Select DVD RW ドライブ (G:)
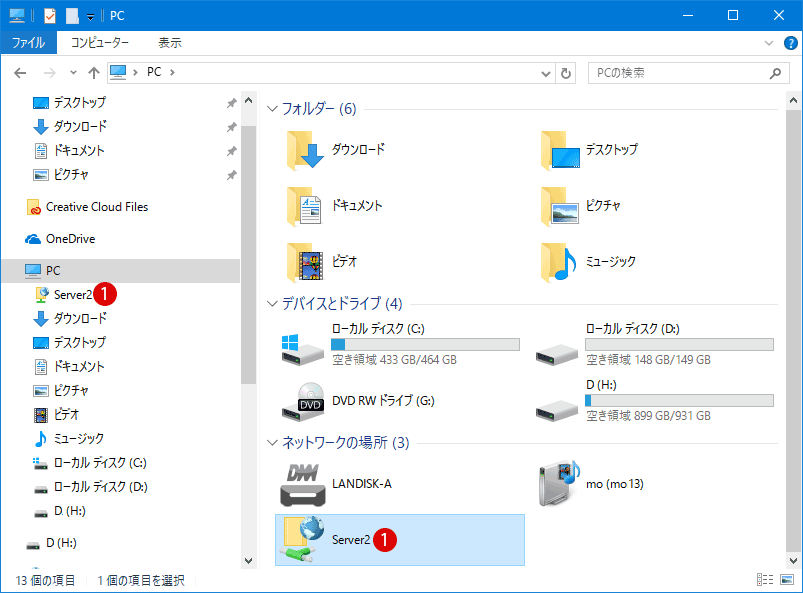 [x=358, y=400]
